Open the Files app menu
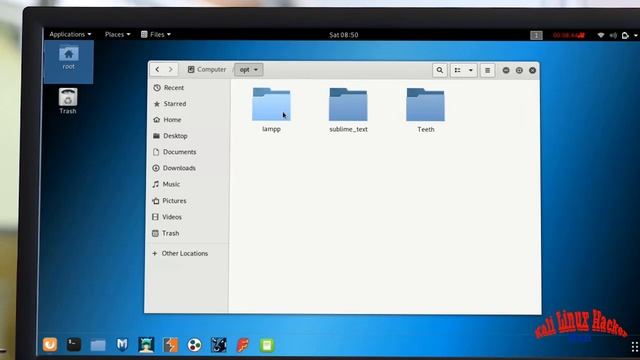The image size is (640, 360). click(x=156, y=34)
